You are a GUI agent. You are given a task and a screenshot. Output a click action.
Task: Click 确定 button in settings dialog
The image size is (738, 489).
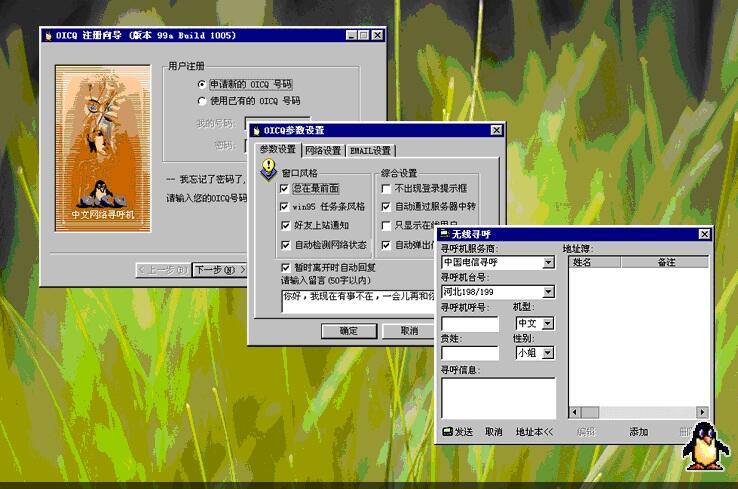349,331
